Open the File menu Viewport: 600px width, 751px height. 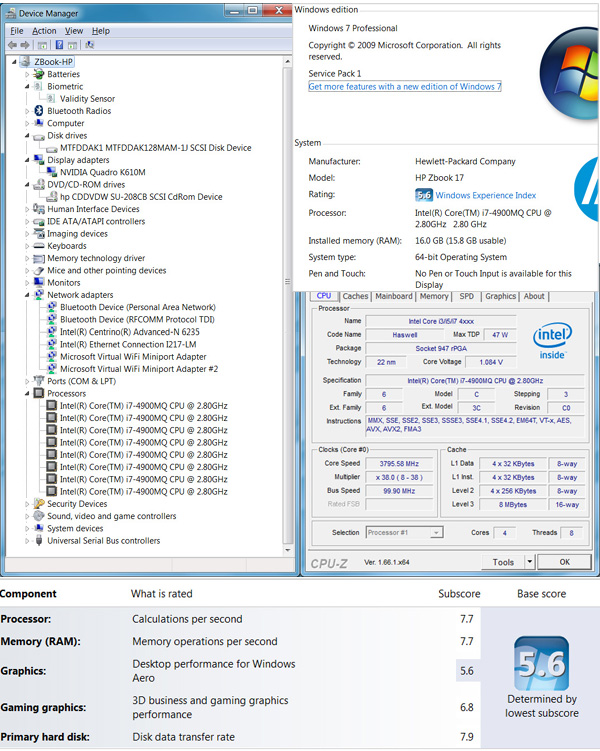(x=17, y=31)
